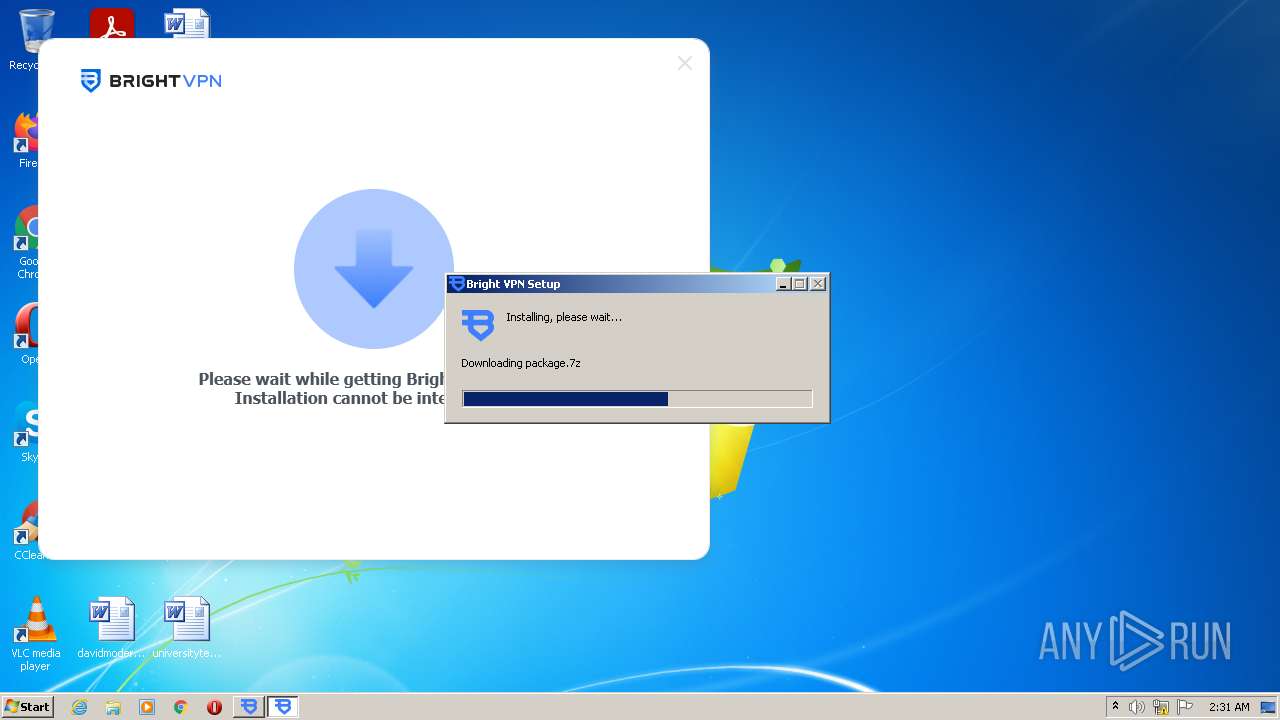
Task: Open the Google Chrome desktop shortcut
Action: point(26,242)
